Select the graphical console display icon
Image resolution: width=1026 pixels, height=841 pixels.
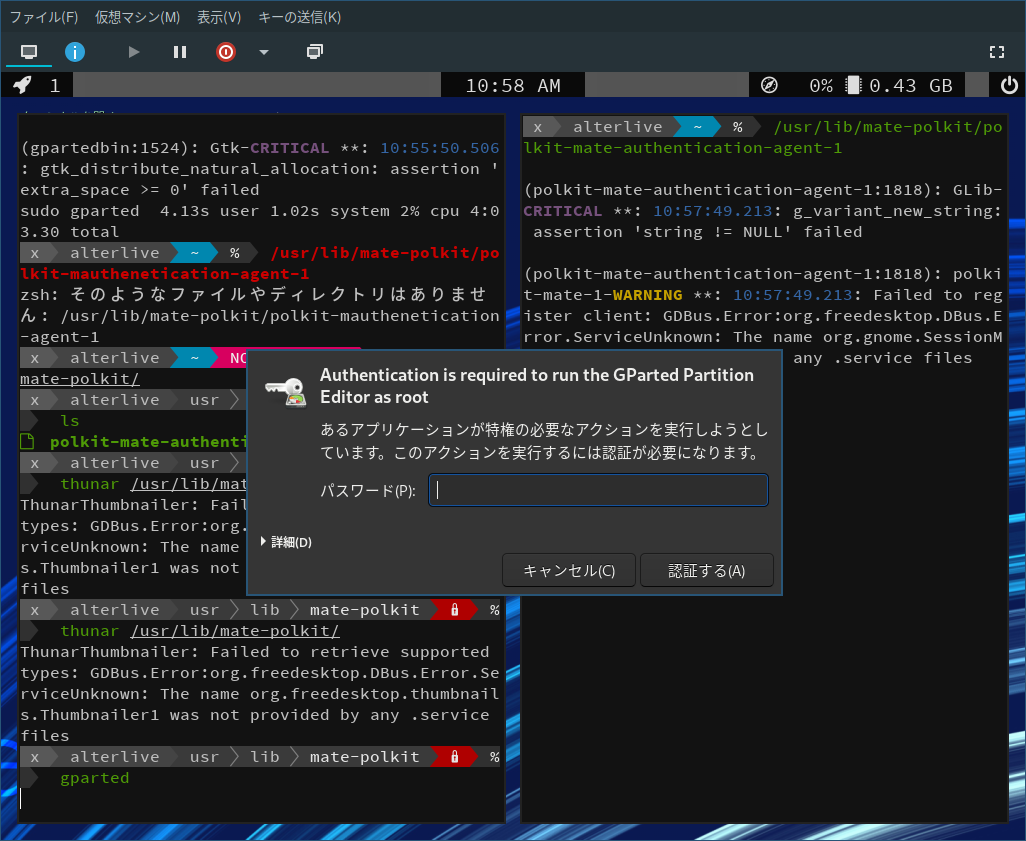[29, 51]
